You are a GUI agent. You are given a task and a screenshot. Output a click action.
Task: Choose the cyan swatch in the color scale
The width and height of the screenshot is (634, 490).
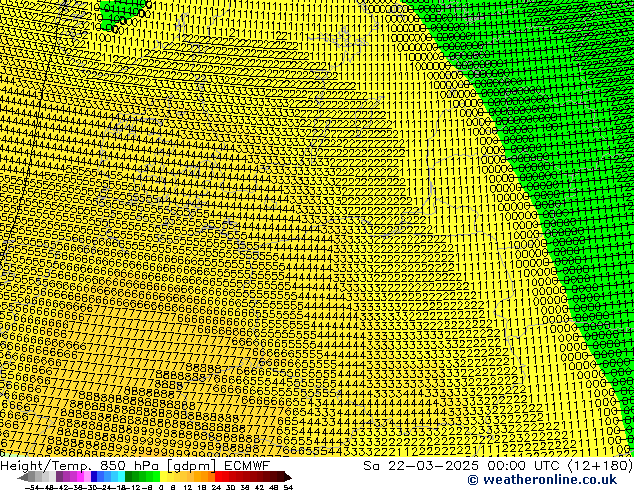[116, 477]
